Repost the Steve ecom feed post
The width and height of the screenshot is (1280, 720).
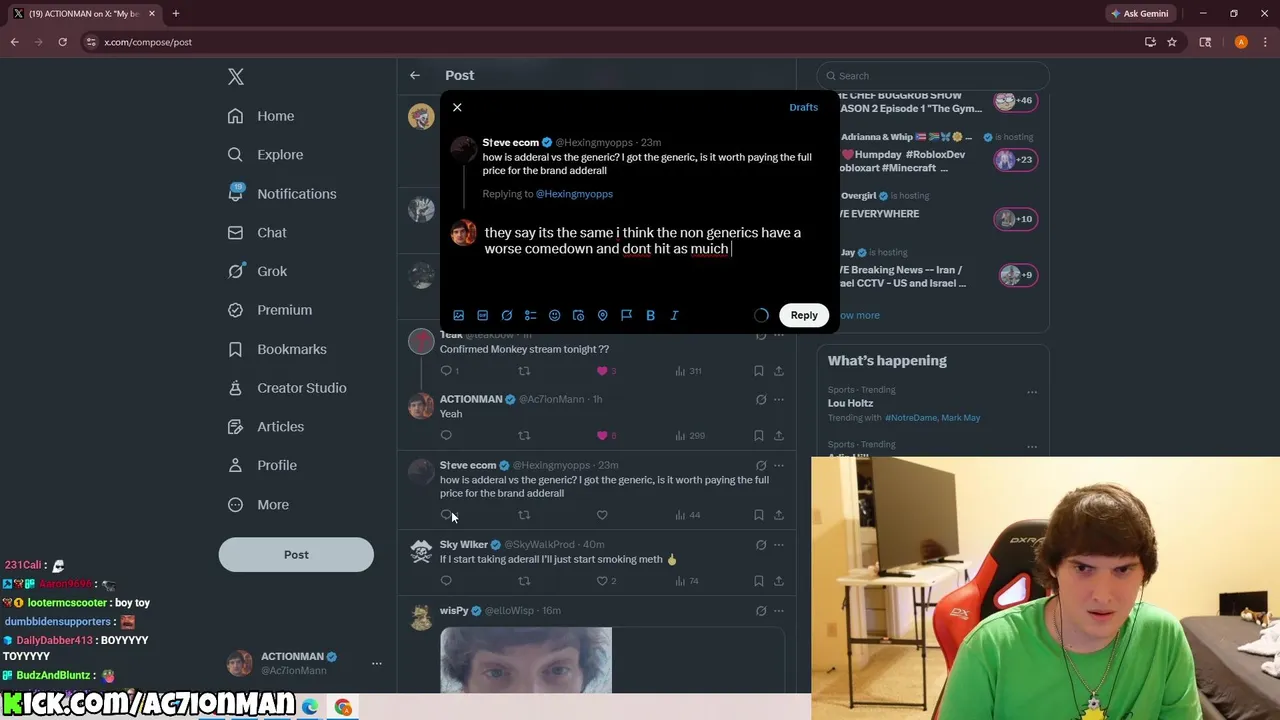click(524, 515)
